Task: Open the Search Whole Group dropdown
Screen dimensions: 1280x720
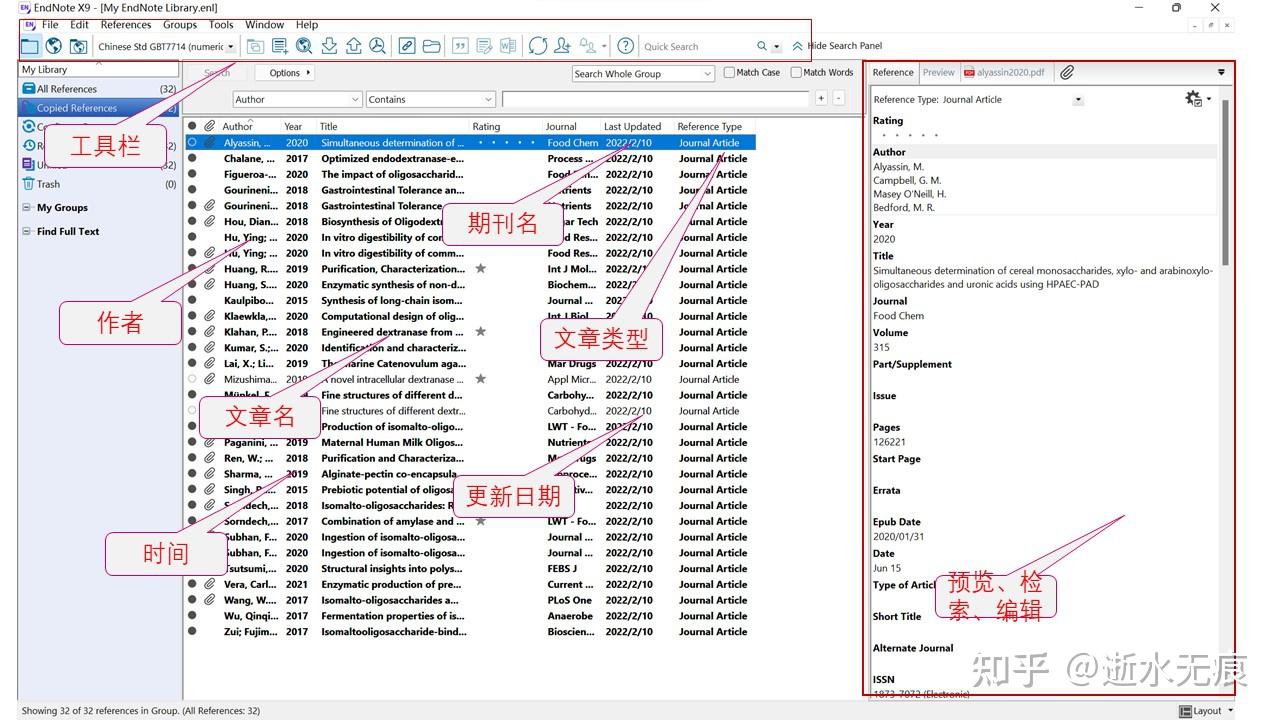Action: (x=643, y=73)
